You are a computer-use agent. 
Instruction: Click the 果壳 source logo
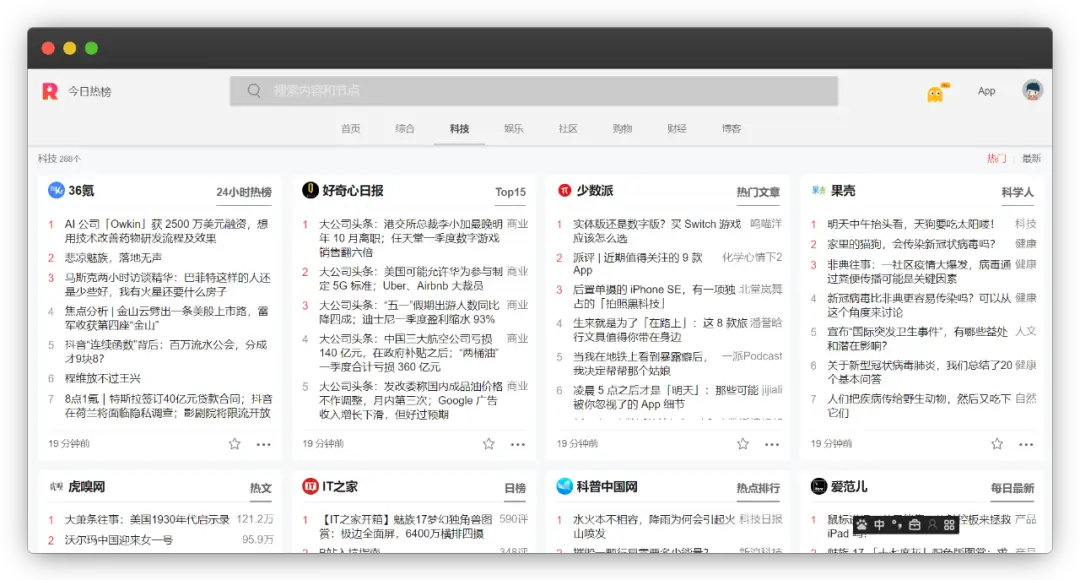819,190
